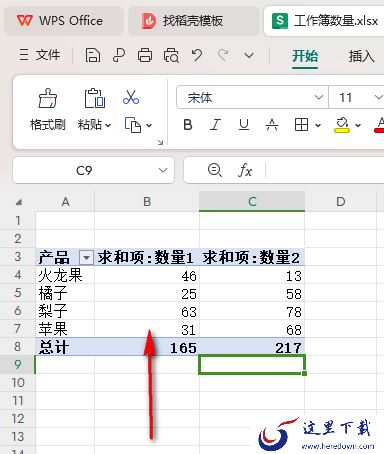Click the greyed Redo icon

tap(223, 55)
